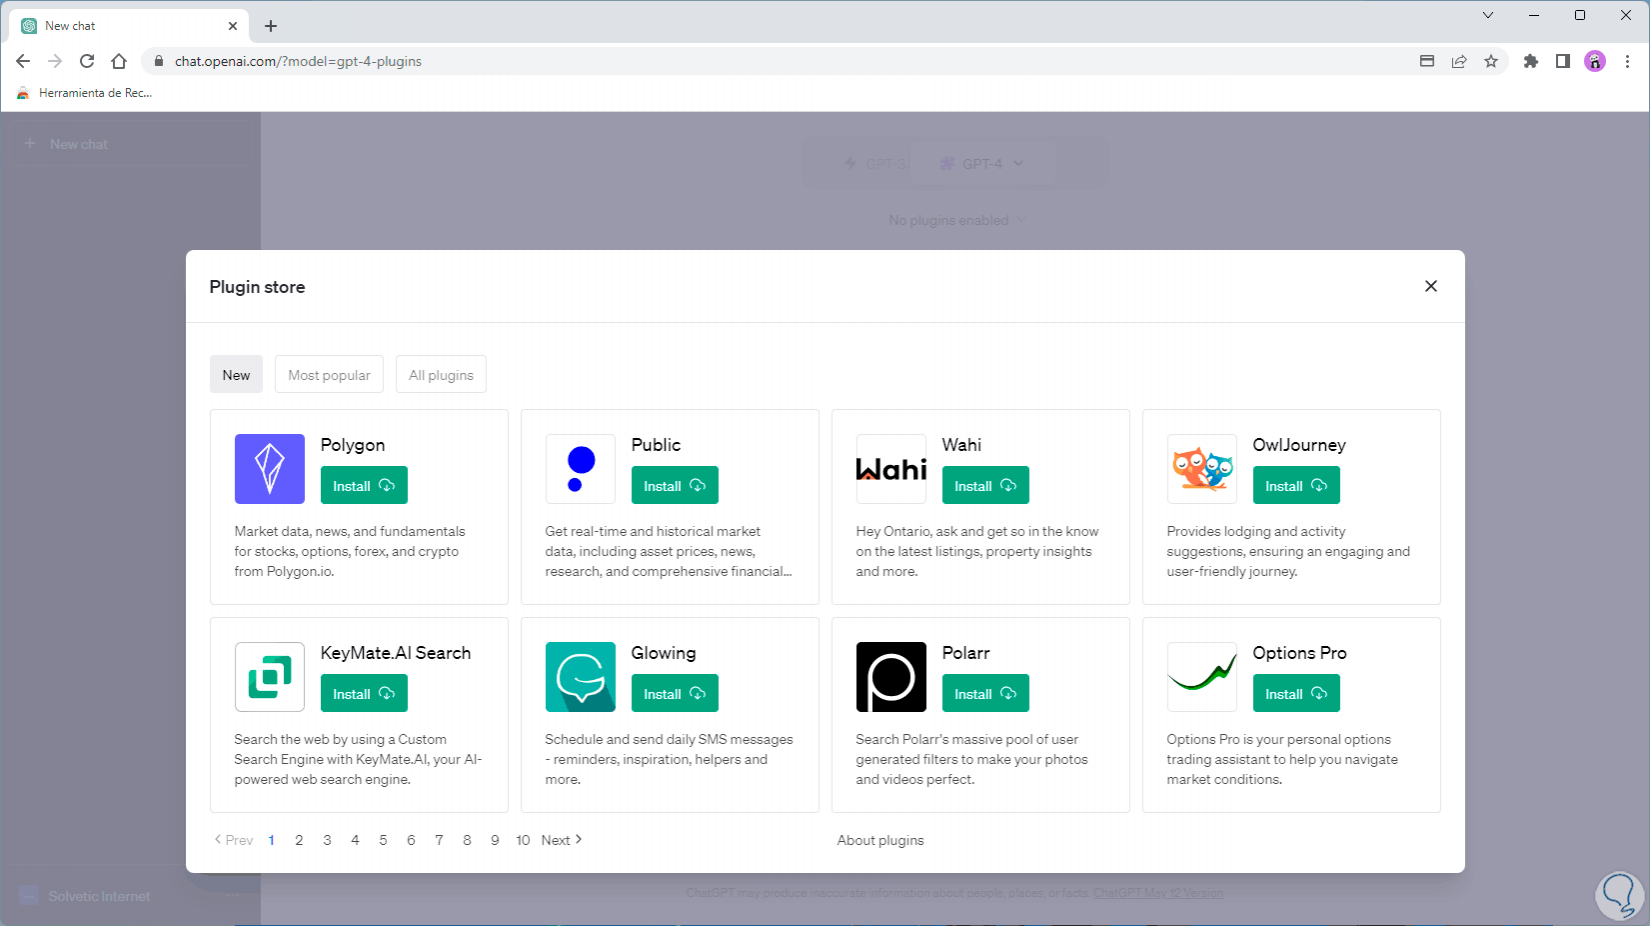Open the new browser tab button
The height and width of the screenshot is (926, 1650).
coord(271,26)
